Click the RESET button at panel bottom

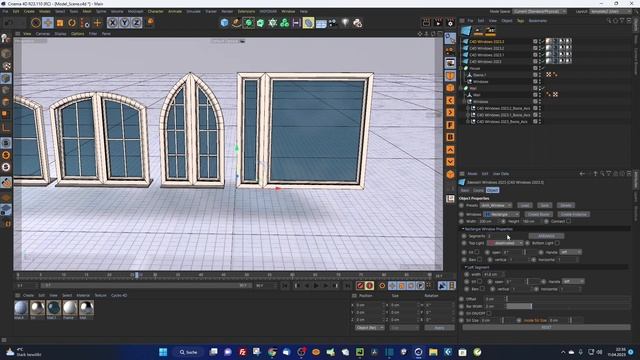546,327
